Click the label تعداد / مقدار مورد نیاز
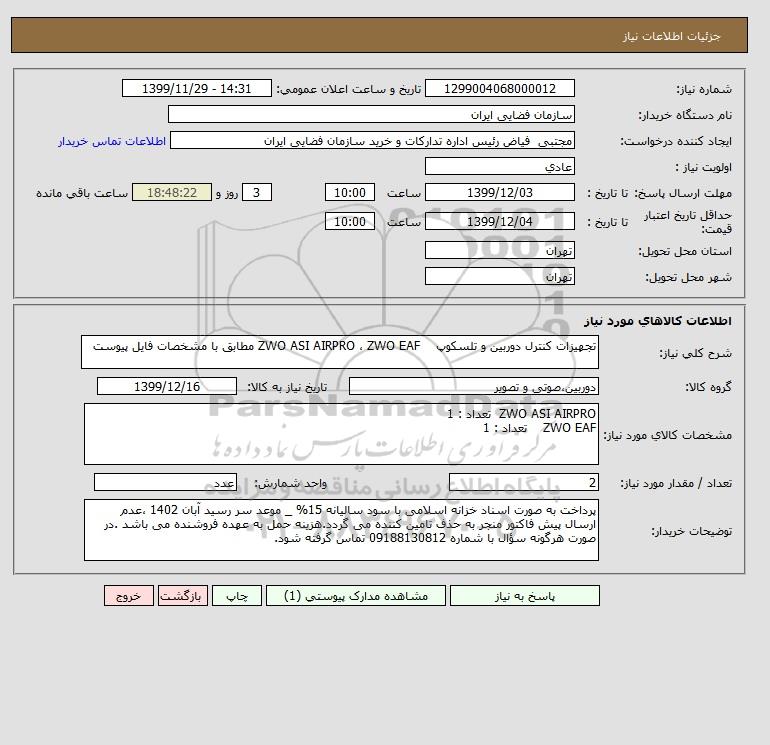Screen dimensions: 770x745 [676, 483]
